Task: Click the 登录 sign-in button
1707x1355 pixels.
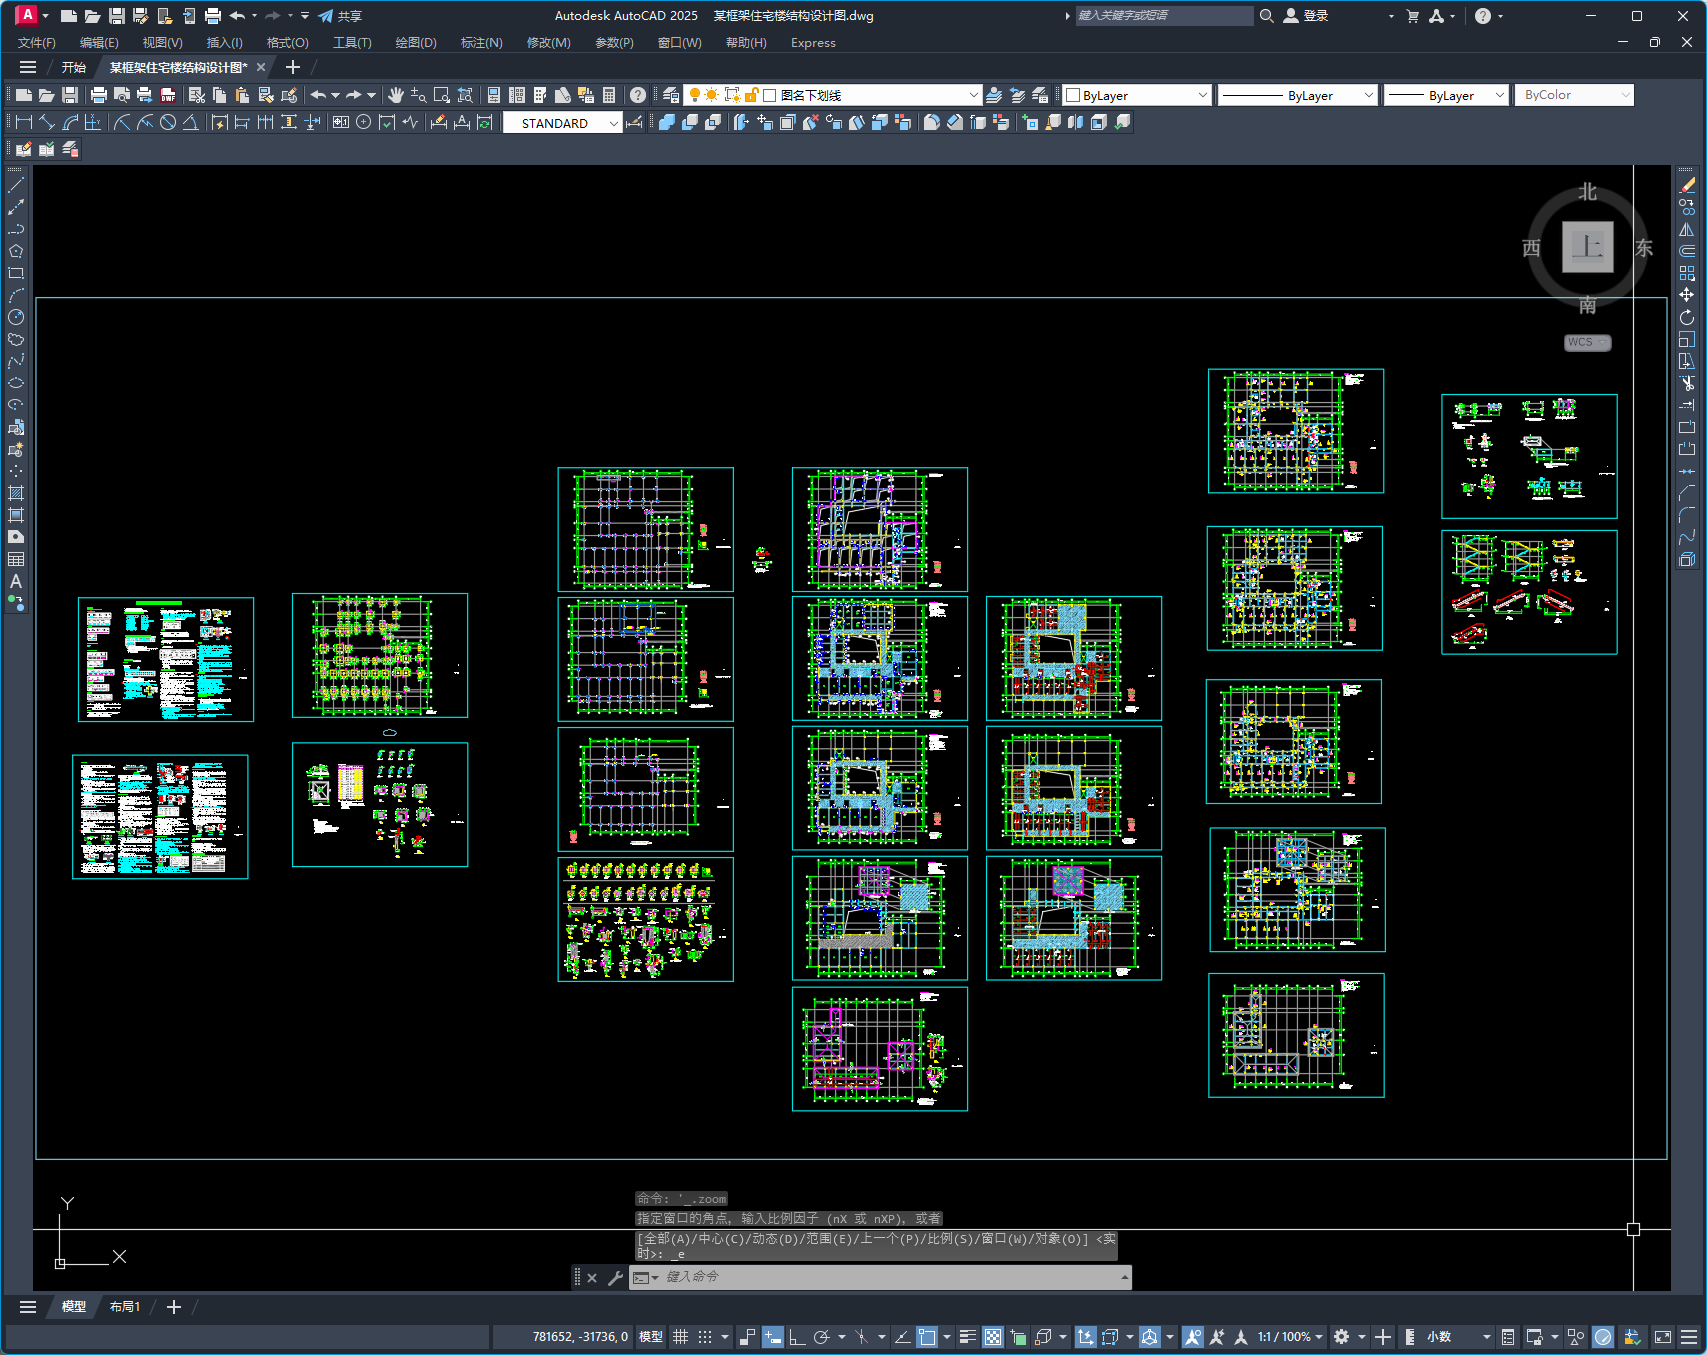Action: 1305,16
